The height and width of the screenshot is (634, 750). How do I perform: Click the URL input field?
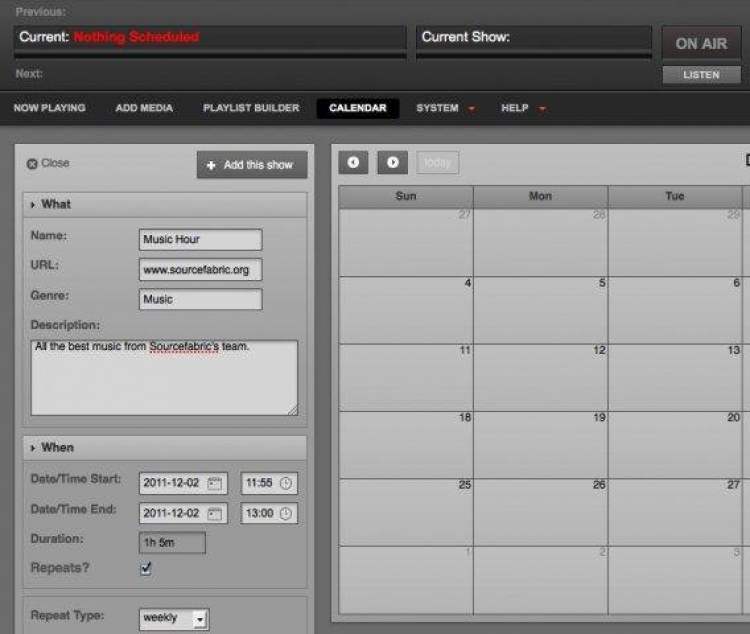200,270
